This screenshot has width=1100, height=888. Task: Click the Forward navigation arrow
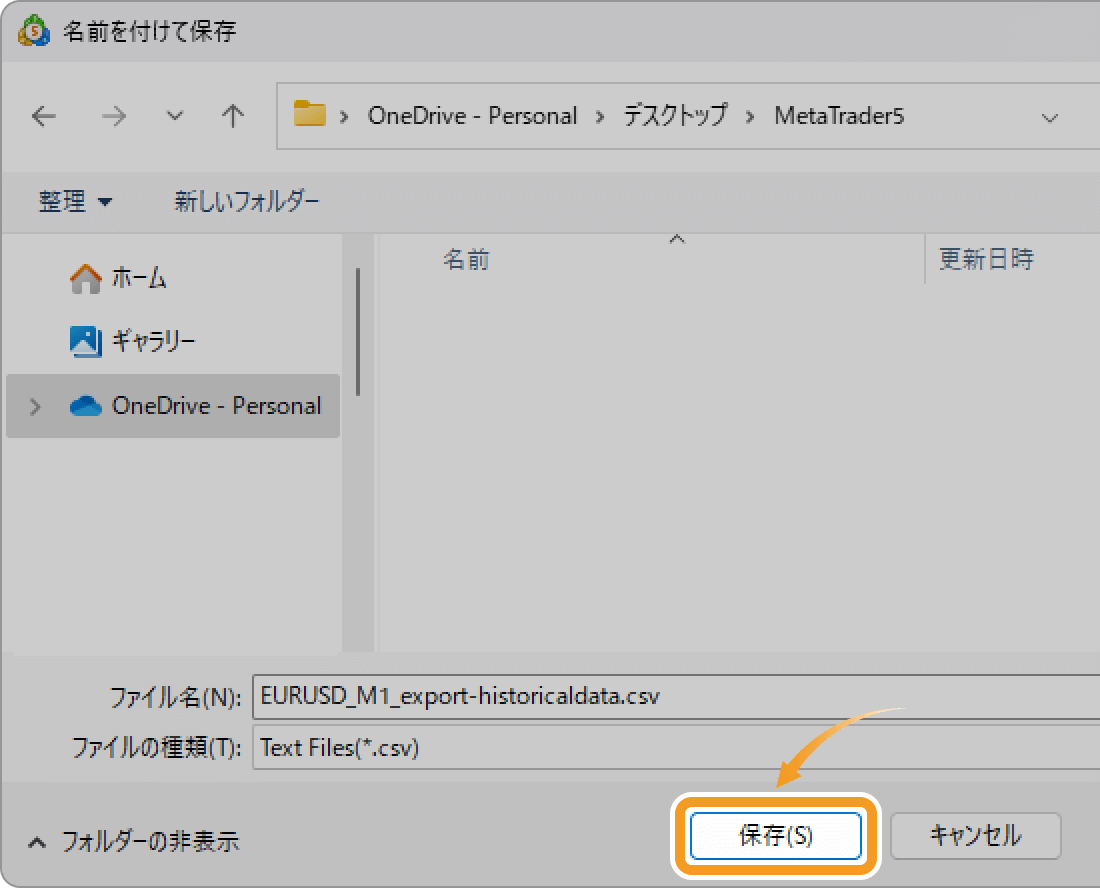coord(114,116)
